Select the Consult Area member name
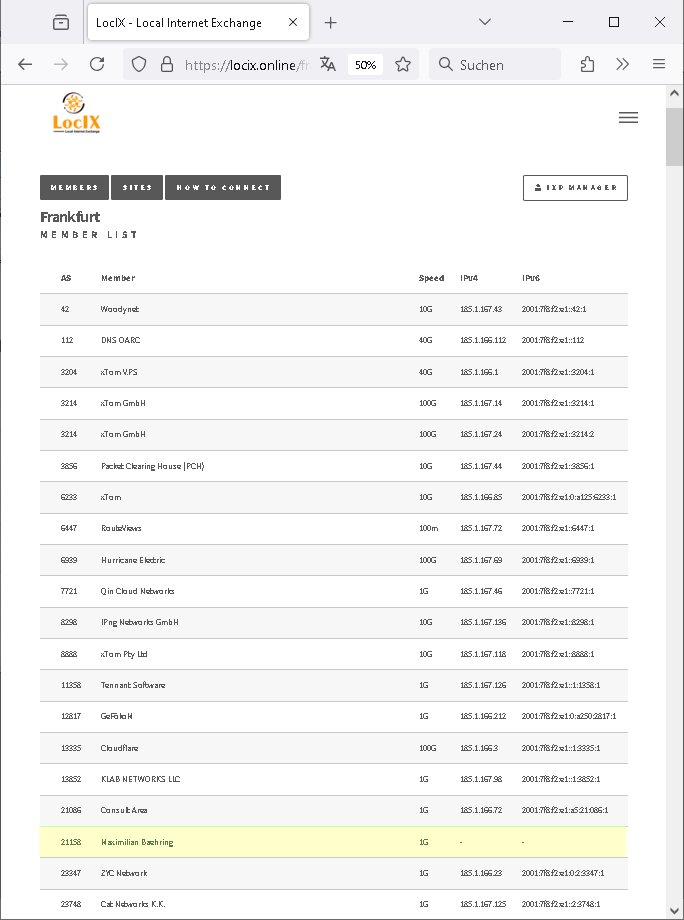 124,810
